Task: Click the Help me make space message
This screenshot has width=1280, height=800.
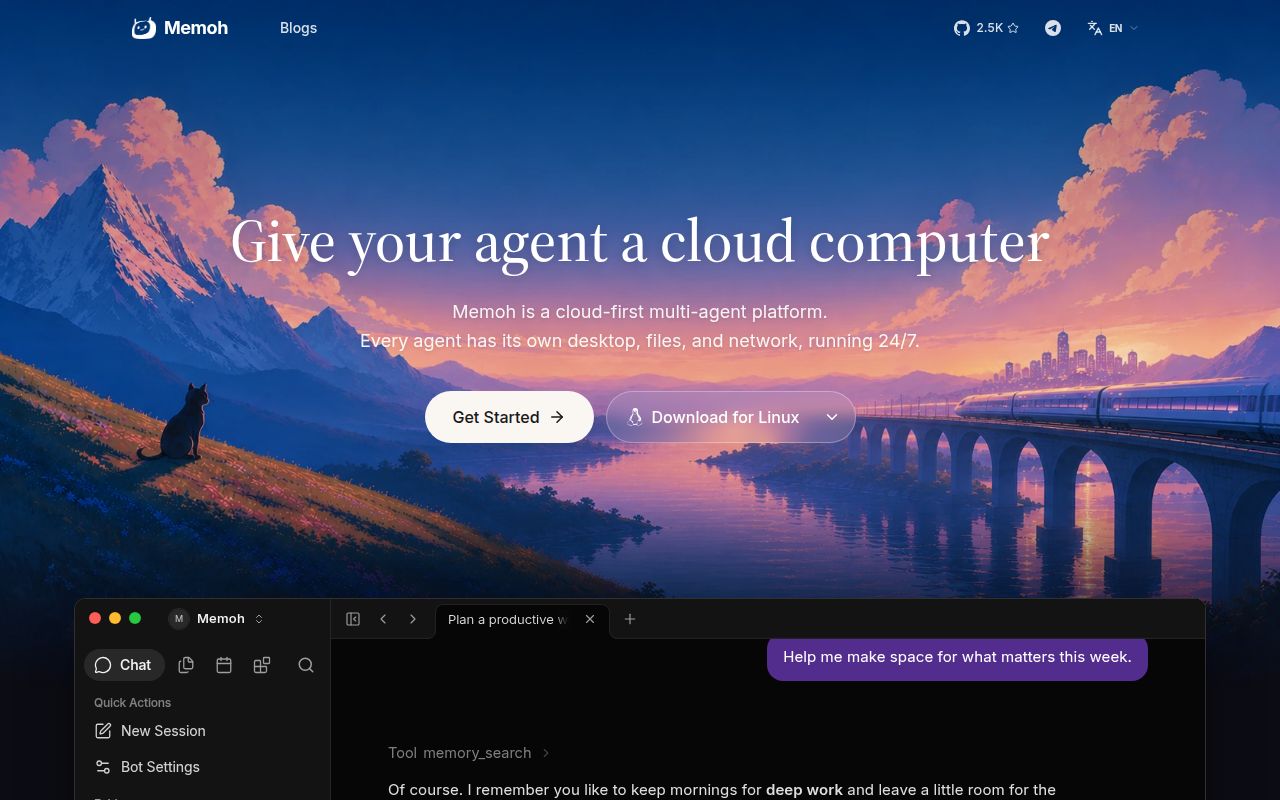Action: (x=957, y=657)
